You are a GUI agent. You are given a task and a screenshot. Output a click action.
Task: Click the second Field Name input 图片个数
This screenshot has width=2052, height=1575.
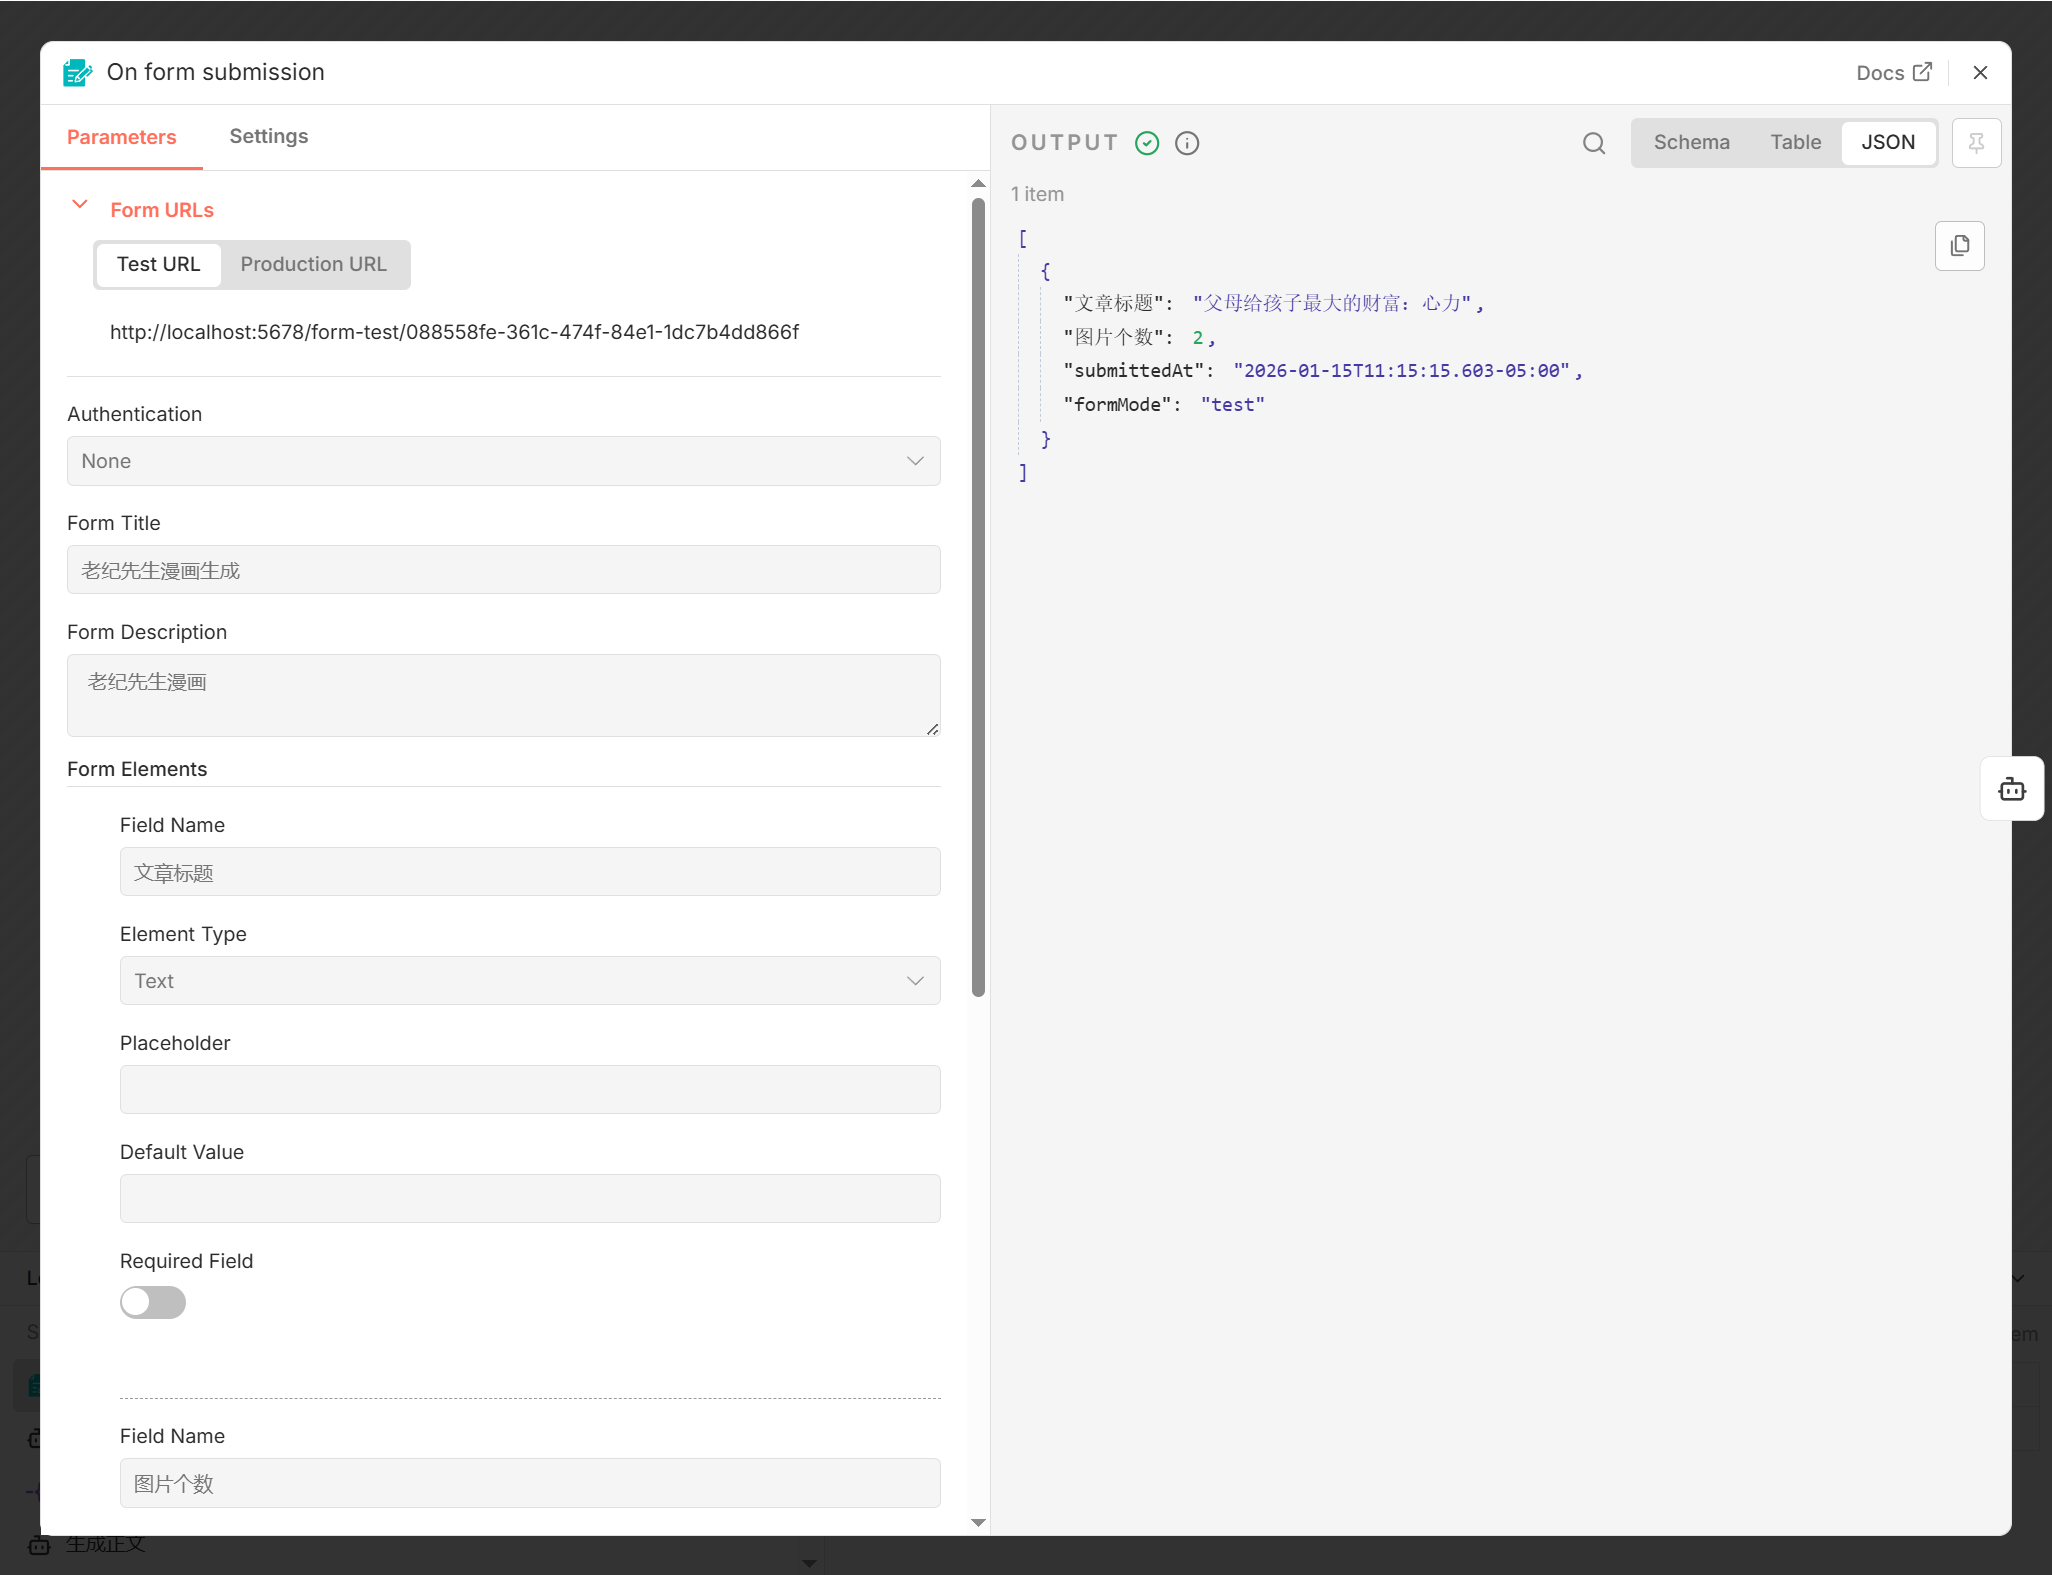click(529, 1483)
